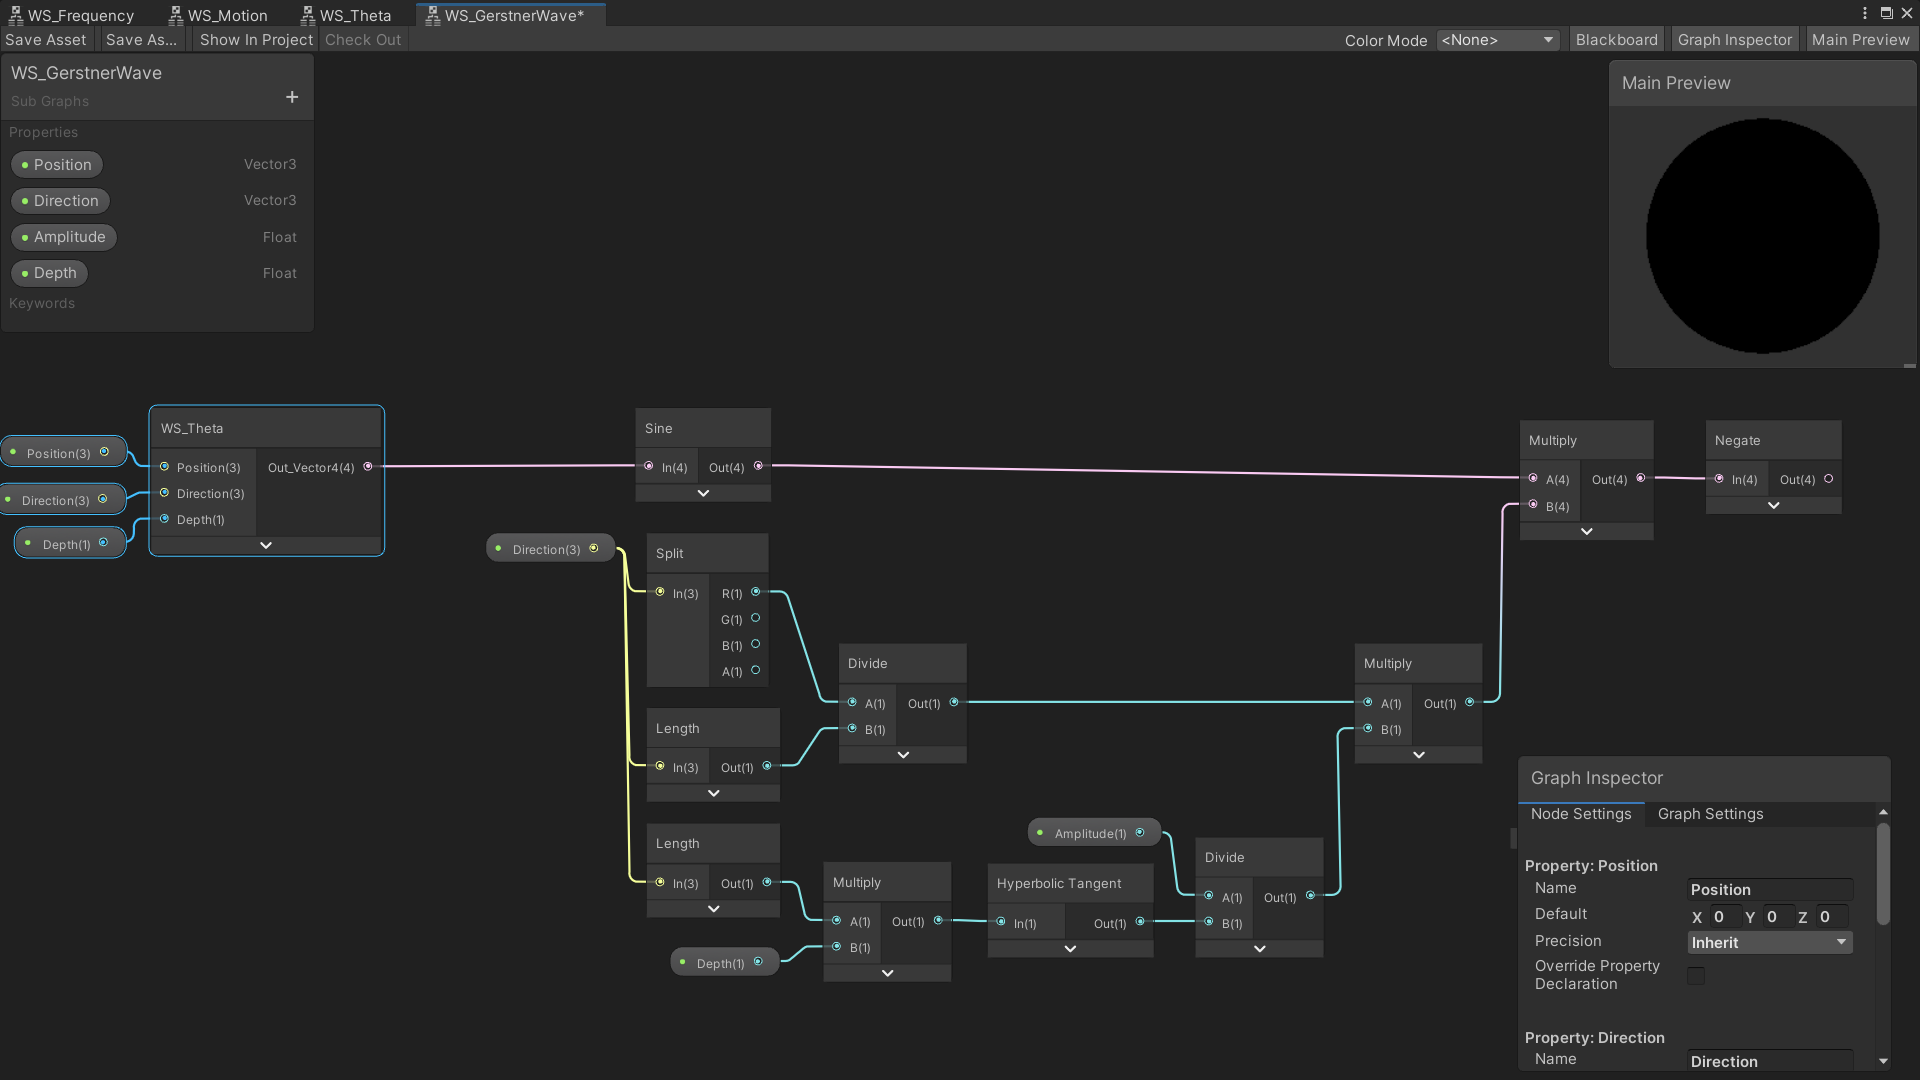Select the Direction property pill in Blackboard

[x=60, y=201]
